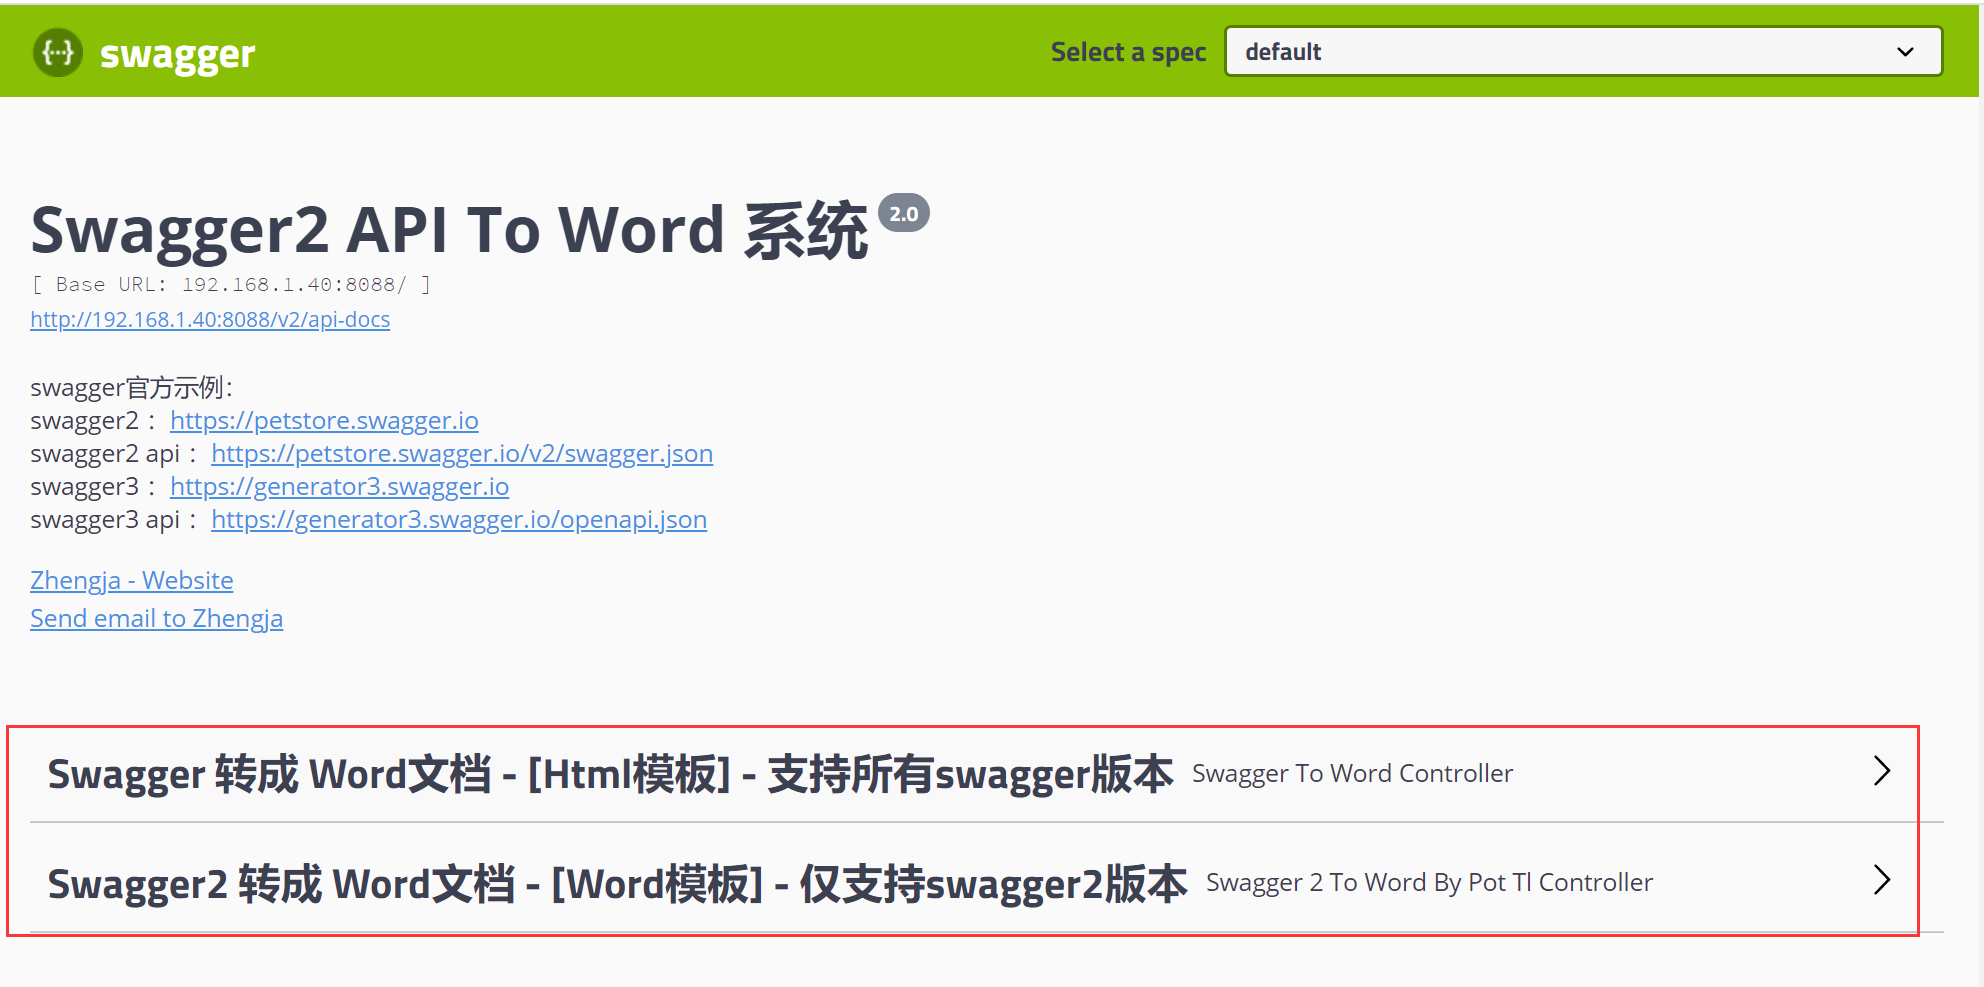Screen dimensions: 1984x987
Task: Click the Swagger logo icon
Action: click(58, 52)
